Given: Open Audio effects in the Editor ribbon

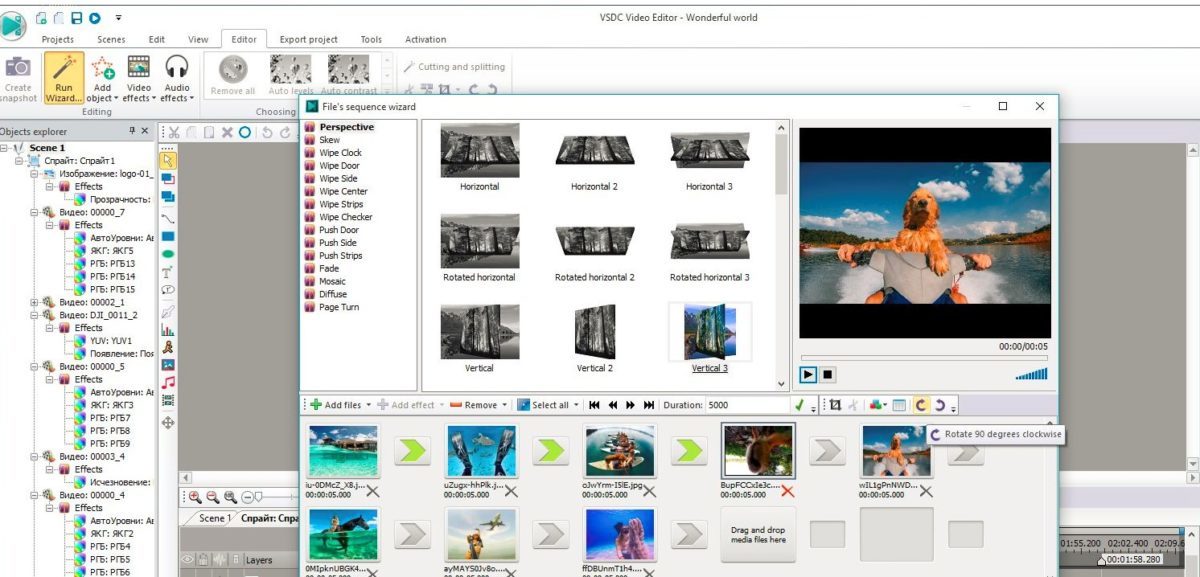Looking at the screenshot, I should pyautogui.click(x=176, y=78).
